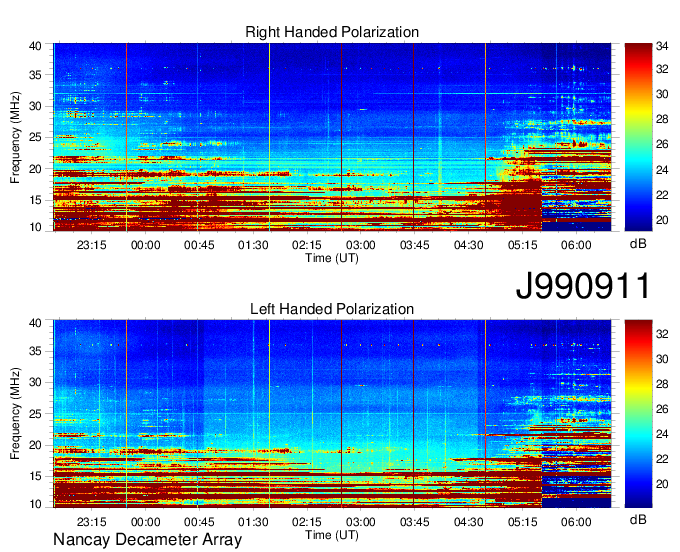The height and width of the screenshot is (552, 680).
Task: Click the 03:00 tick on Right Handed plot
Action: [361, 245]
